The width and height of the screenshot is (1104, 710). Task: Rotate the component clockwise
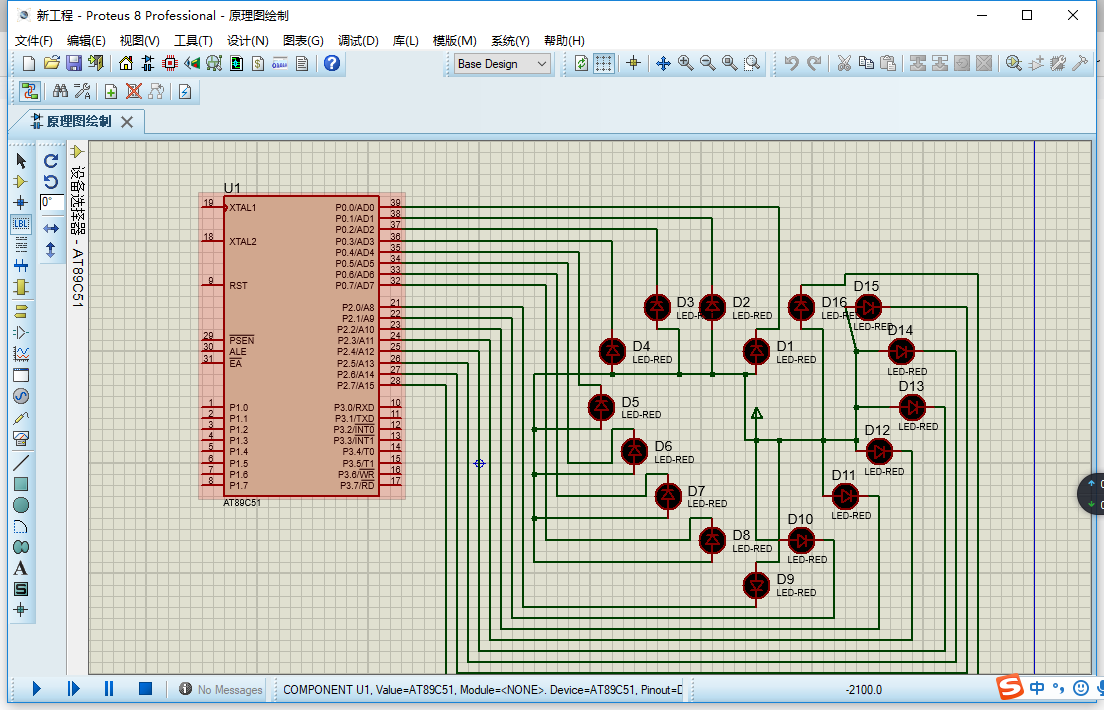pyautogui.click(x=51, y=161)
